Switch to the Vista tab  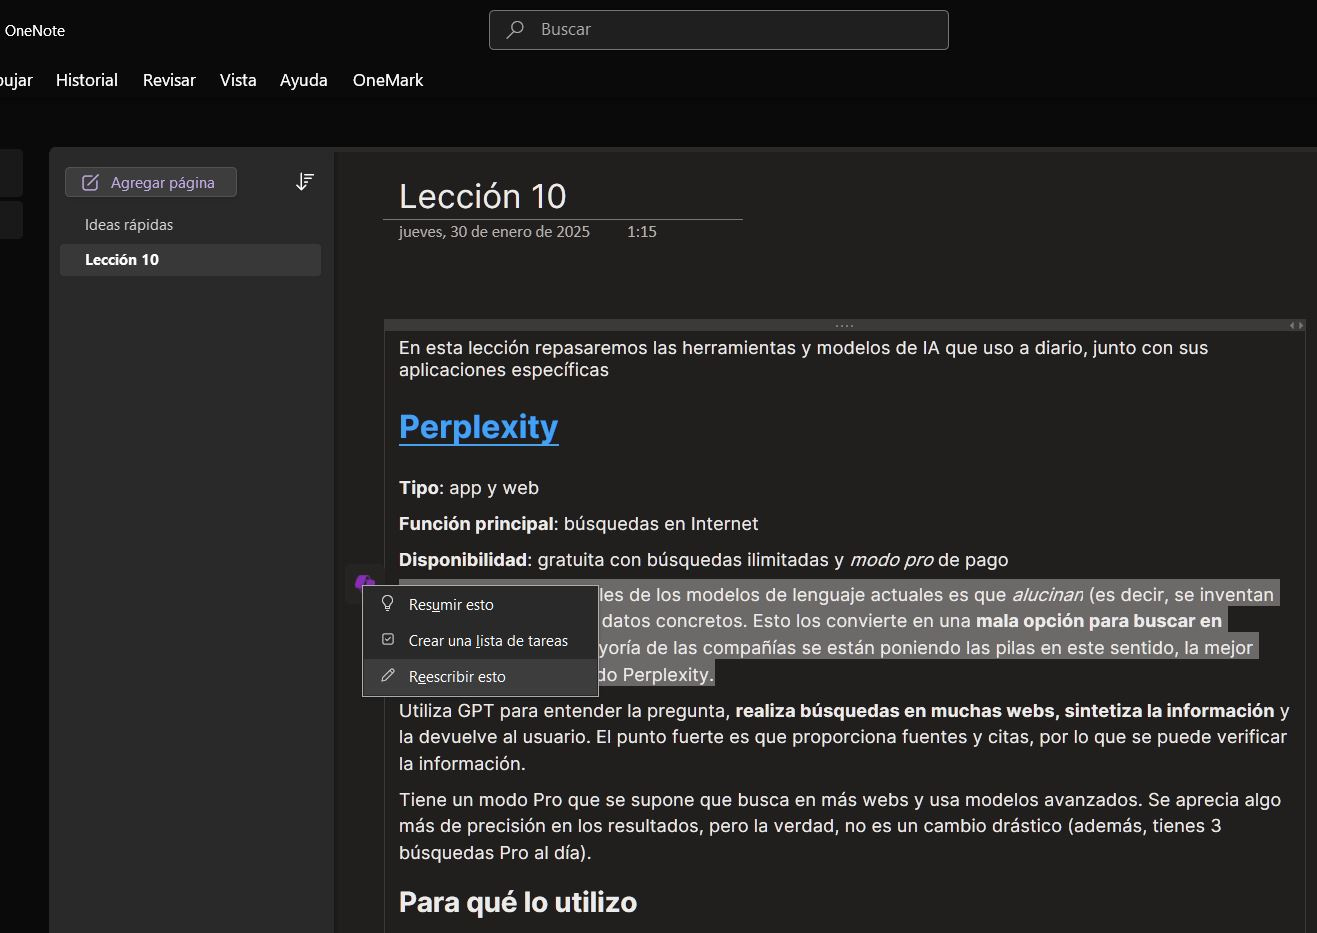(x=238, y=80)
